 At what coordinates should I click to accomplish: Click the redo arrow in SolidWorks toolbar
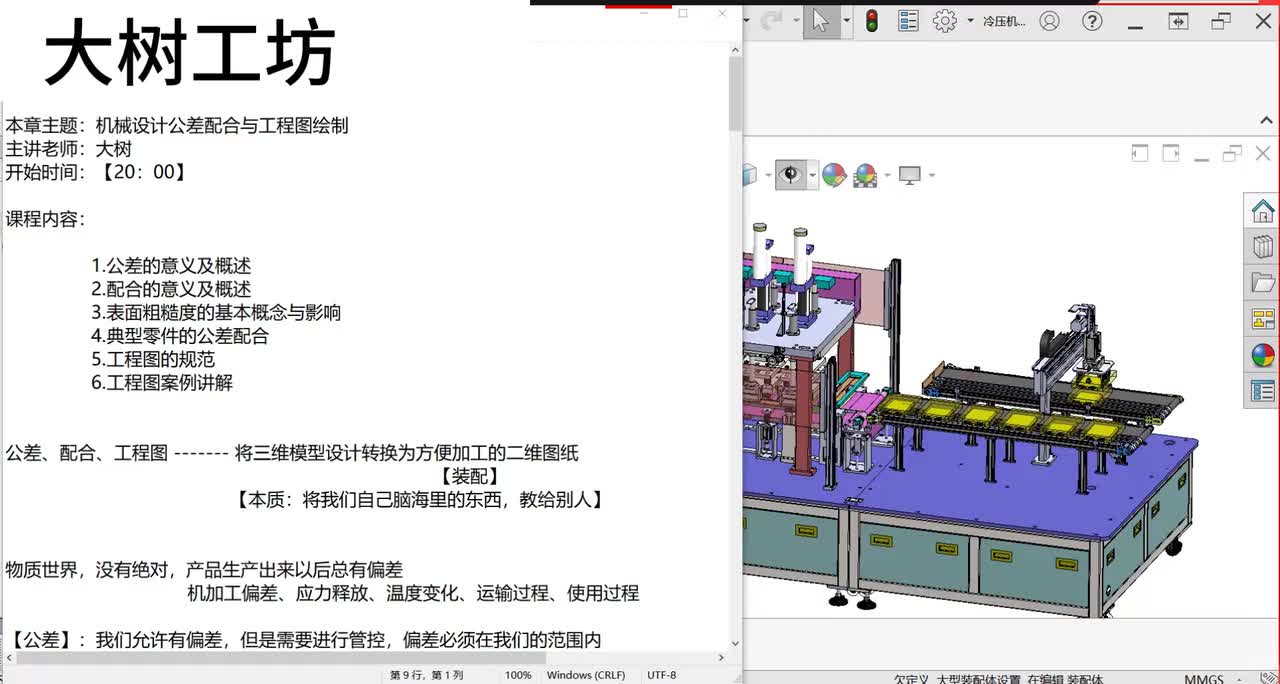coord(772,20)
